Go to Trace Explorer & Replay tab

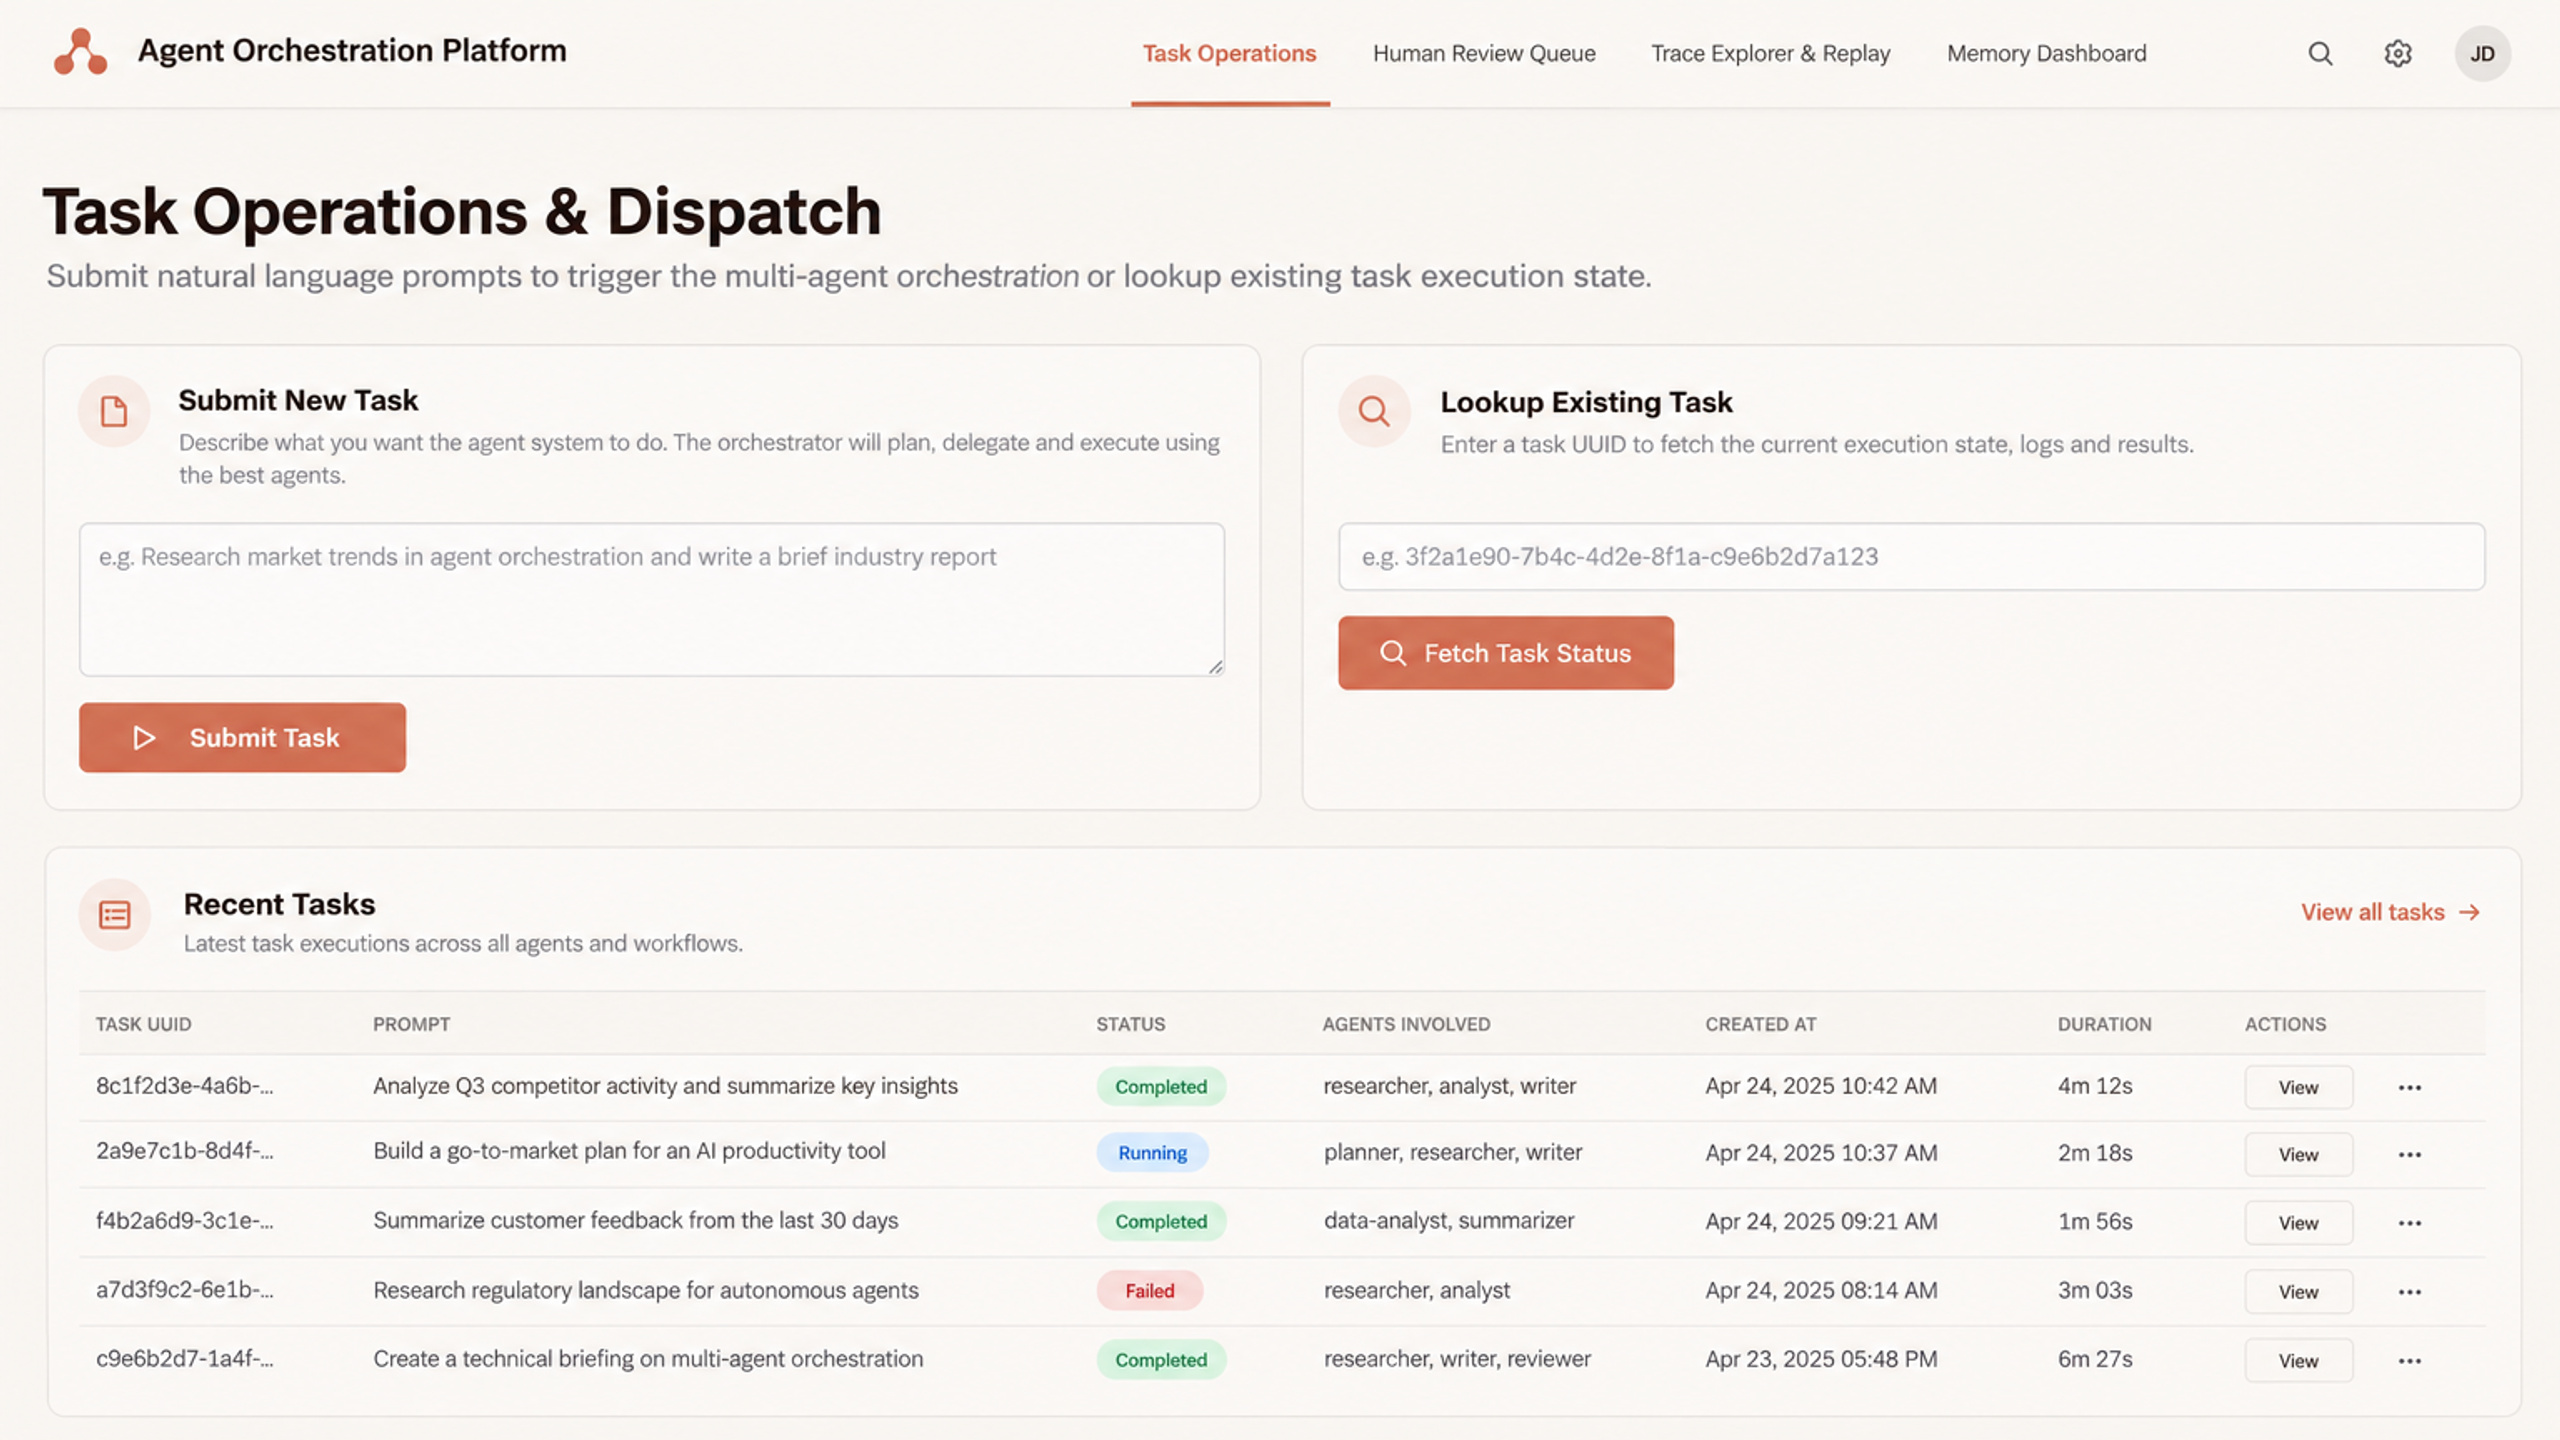pyautogui.click(x=1770, y=54)
